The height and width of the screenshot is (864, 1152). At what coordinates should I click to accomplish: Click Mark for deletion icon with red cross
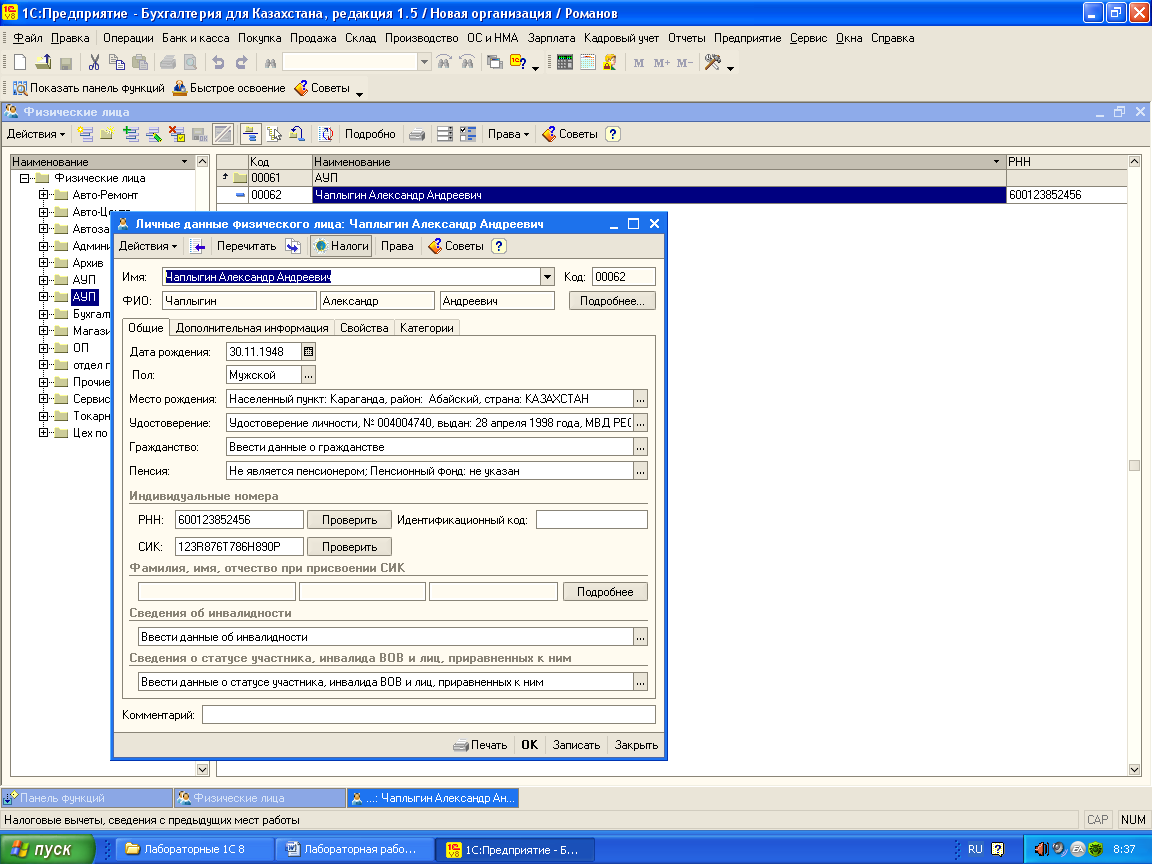[x=176, y=134]
